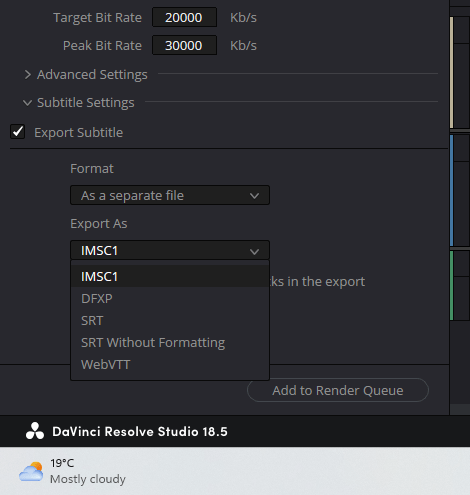The width and height of the screenshot is (470, 495).
Task: Click the DaVinci Resolve Studio 18.5 title
Action: click(140, 431)
